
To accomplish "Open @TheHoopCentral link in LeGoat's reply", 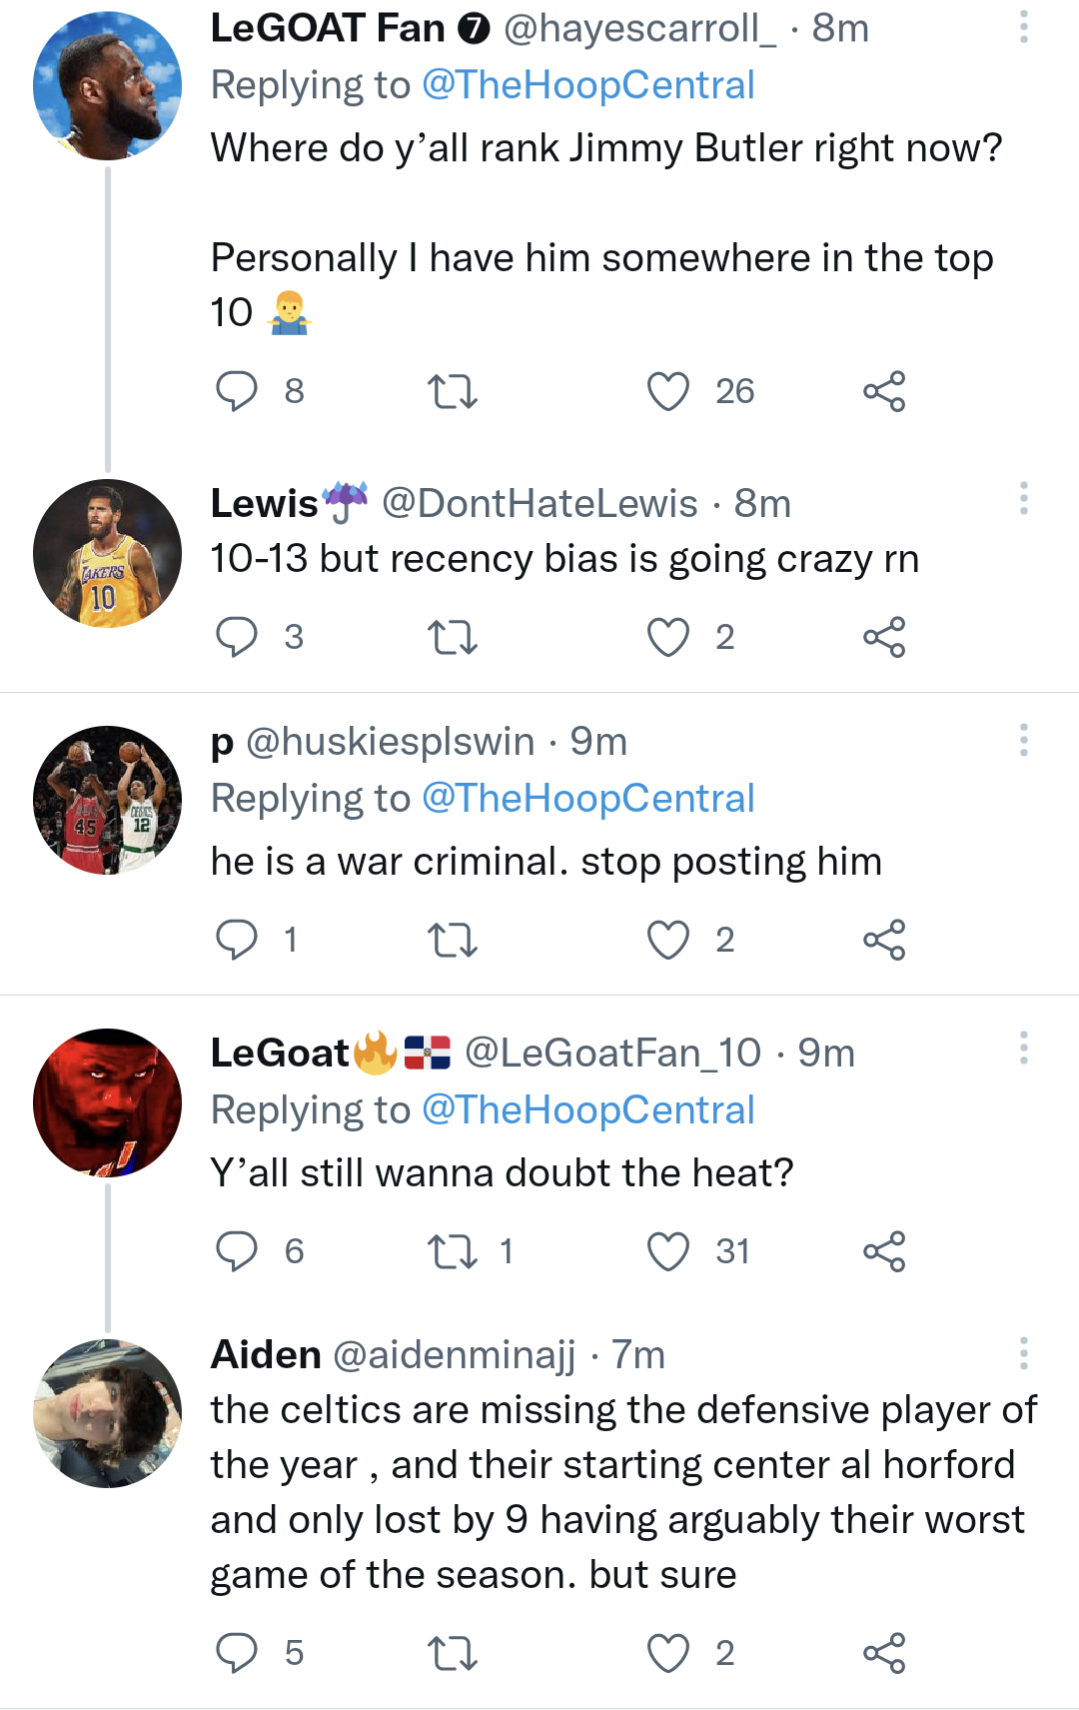I will (x=588, y=1110).
